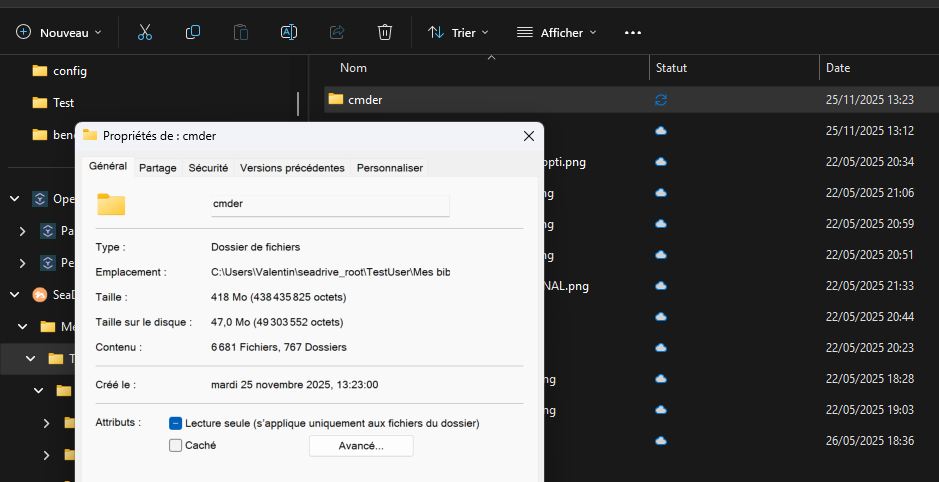Select the config folder icon in sidebar
Image resolution: width=939 pixels, height=482 pixels.
coord(40,71)
